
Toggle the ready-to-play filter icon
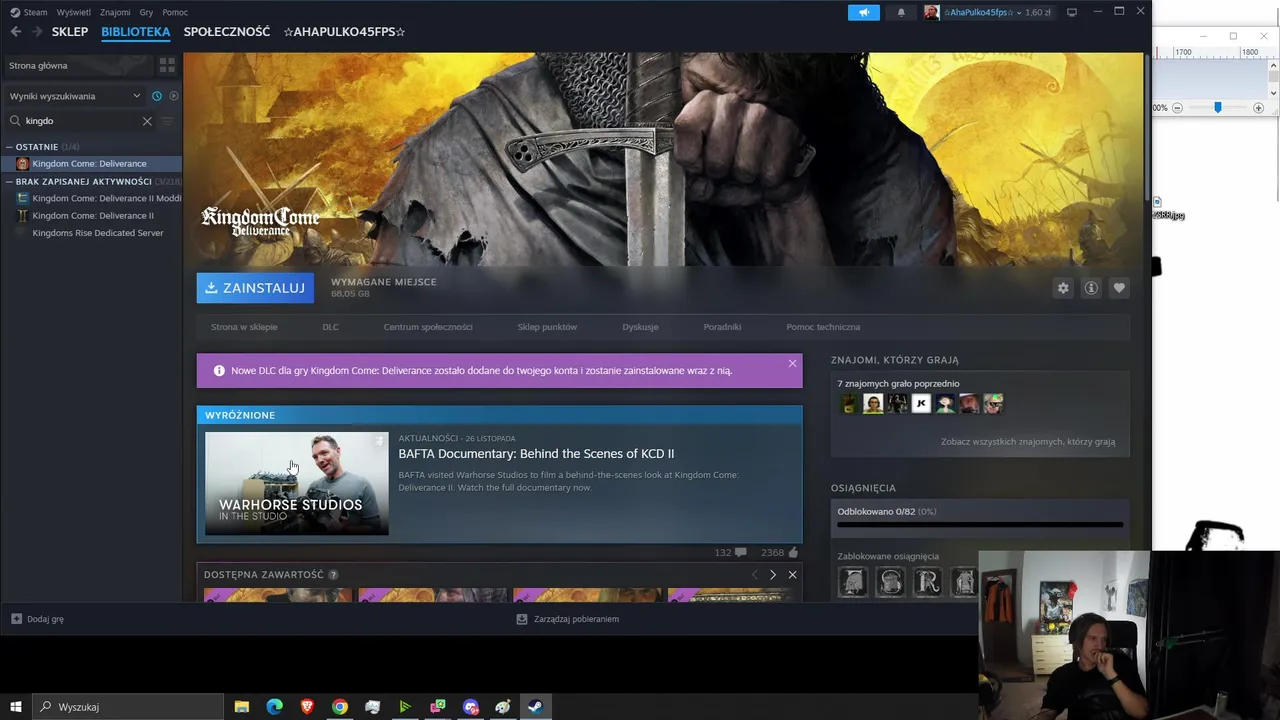[173, 96]
